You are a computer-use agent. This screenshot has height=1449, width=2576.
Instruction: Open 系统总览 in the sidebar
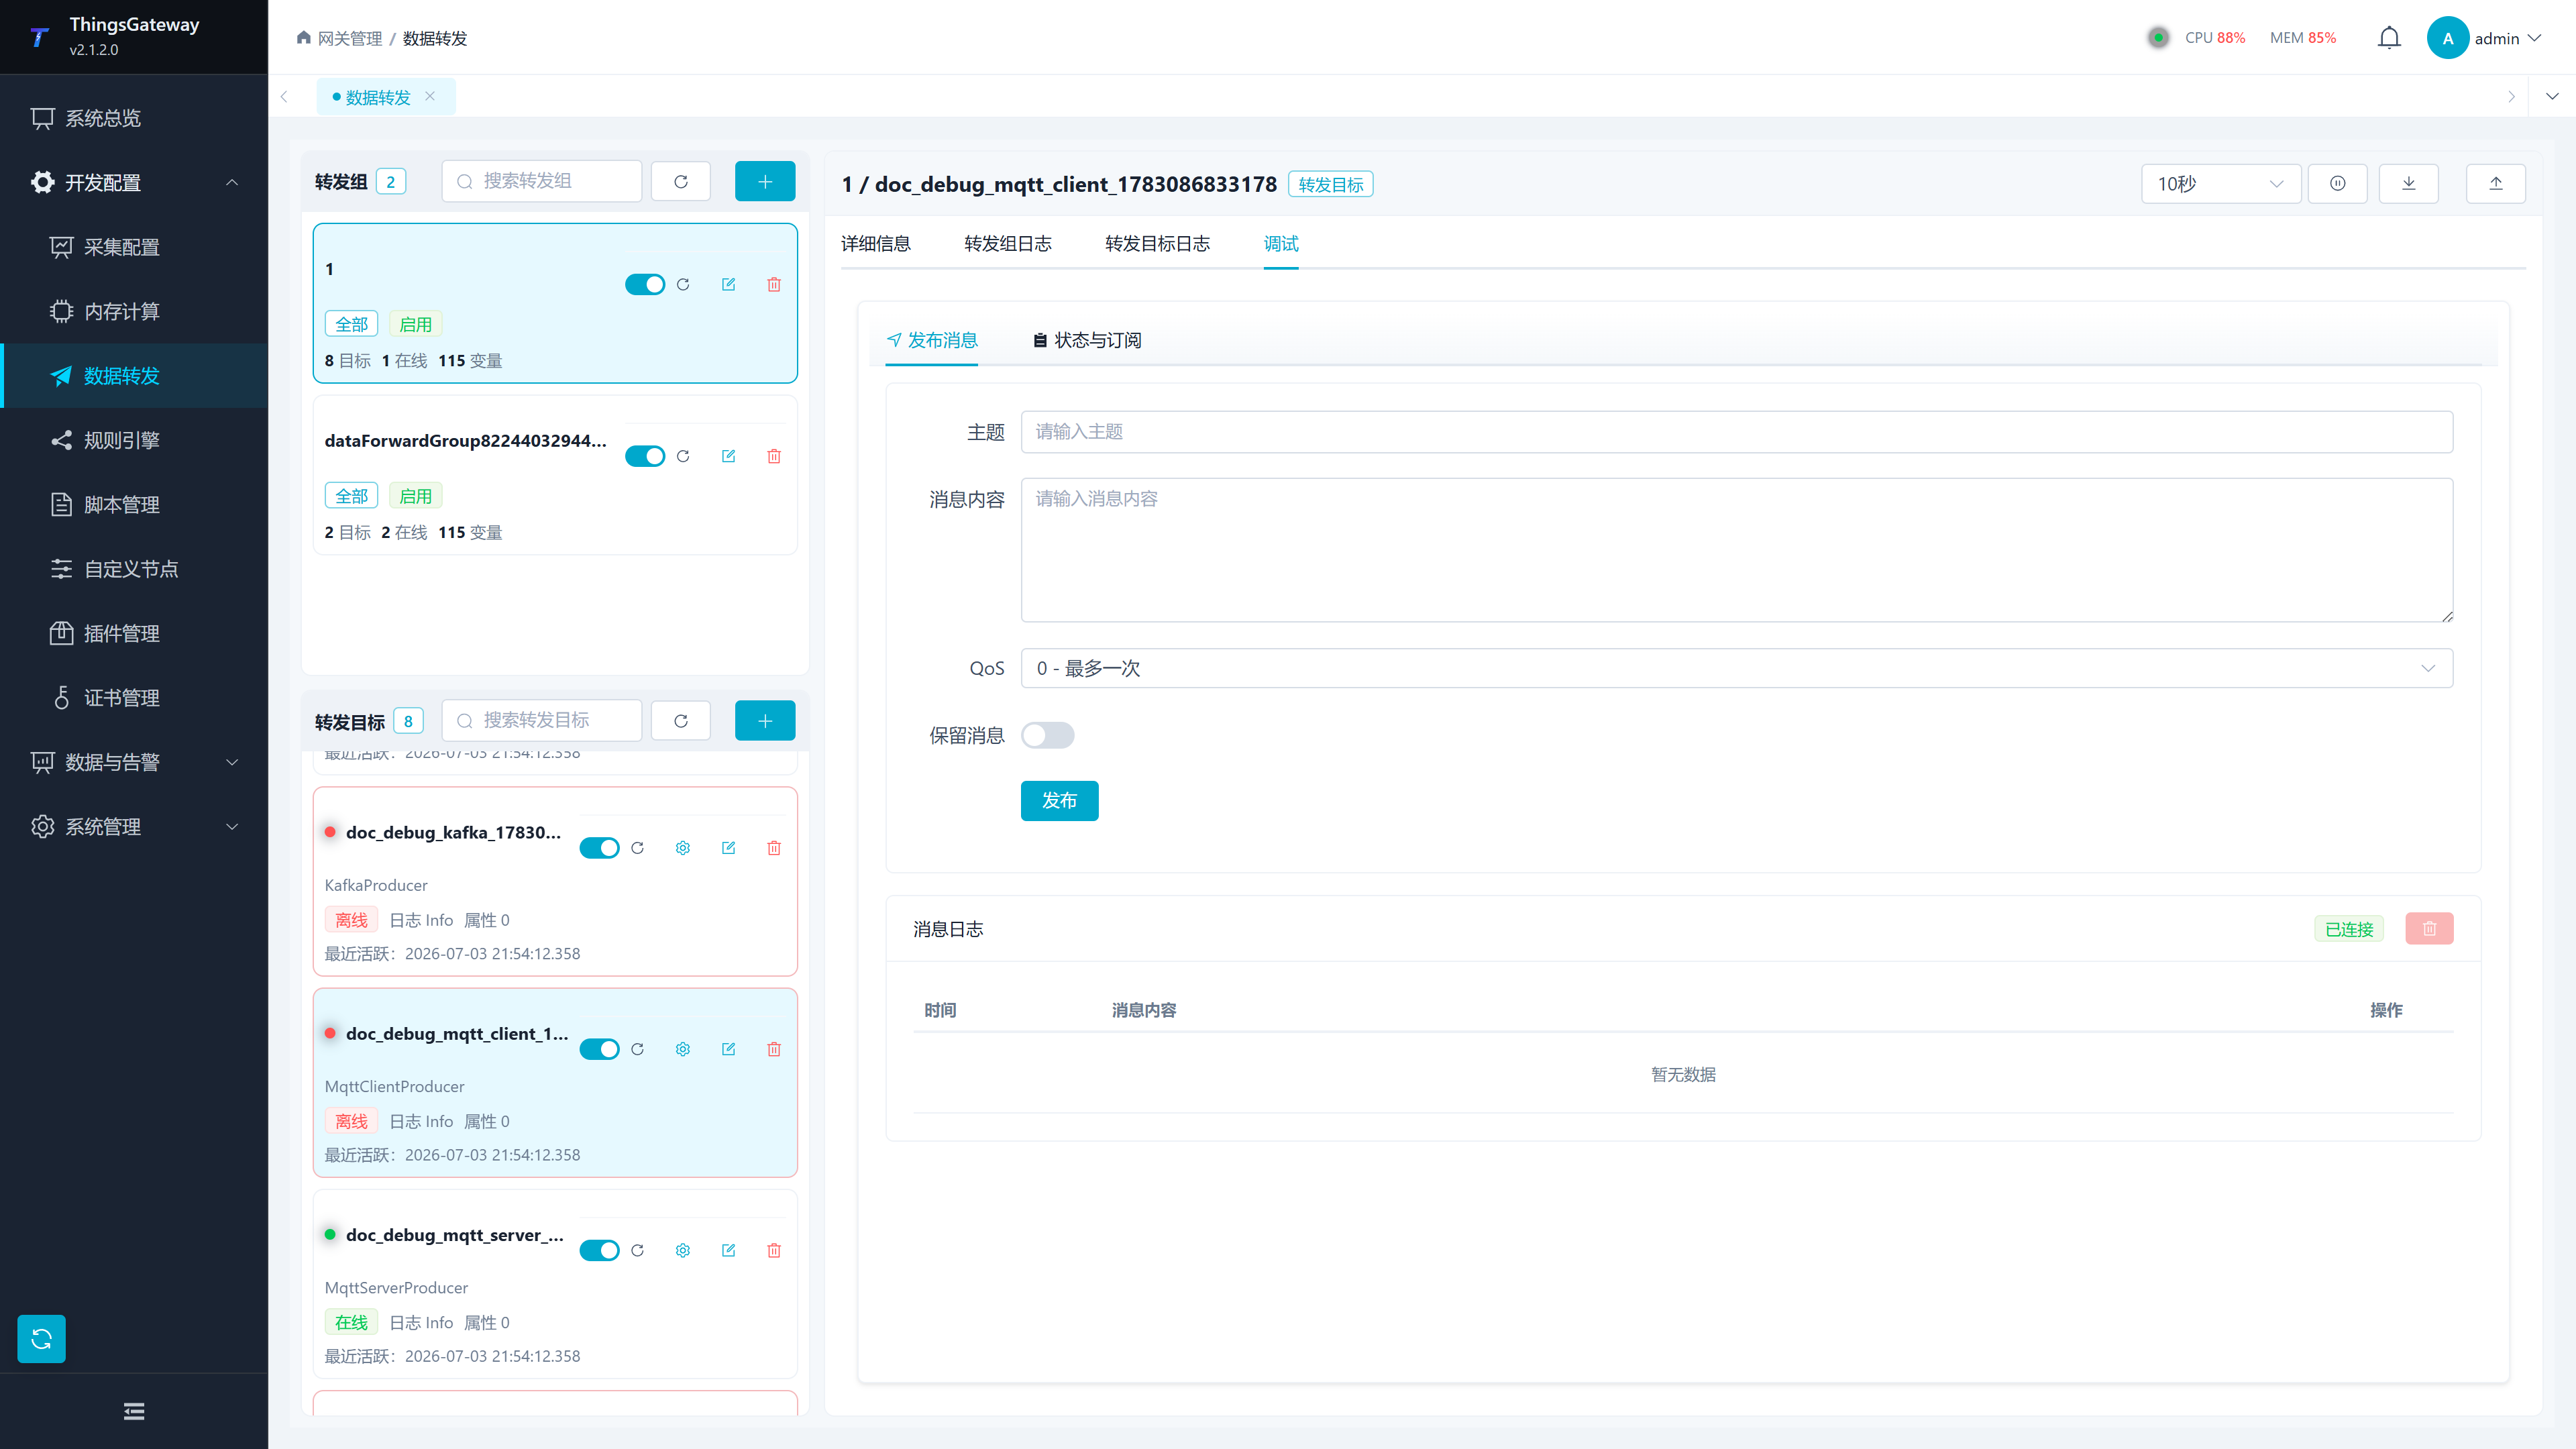coord(134,118)
